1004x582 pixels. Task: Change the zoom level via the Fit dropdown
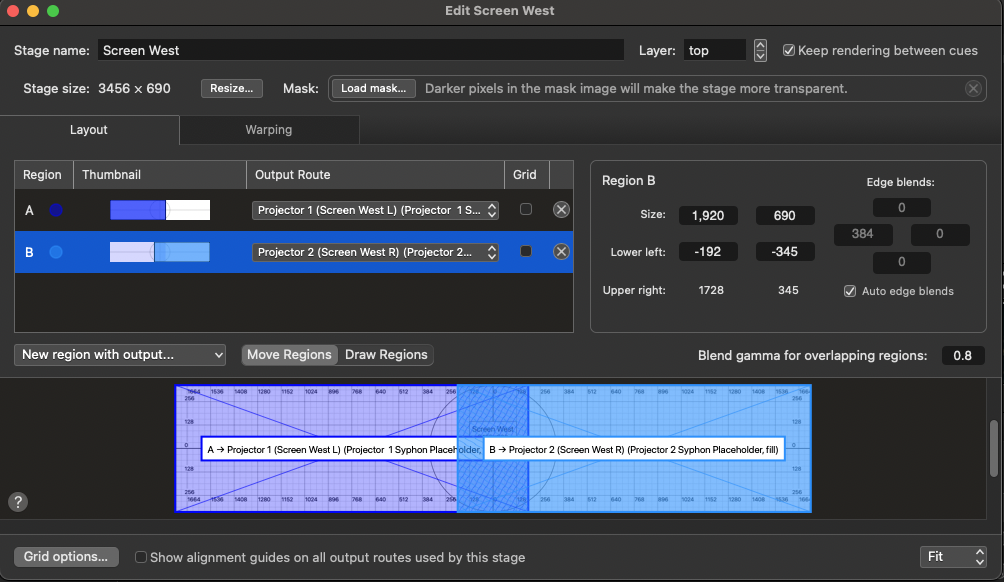pos(951,557)
